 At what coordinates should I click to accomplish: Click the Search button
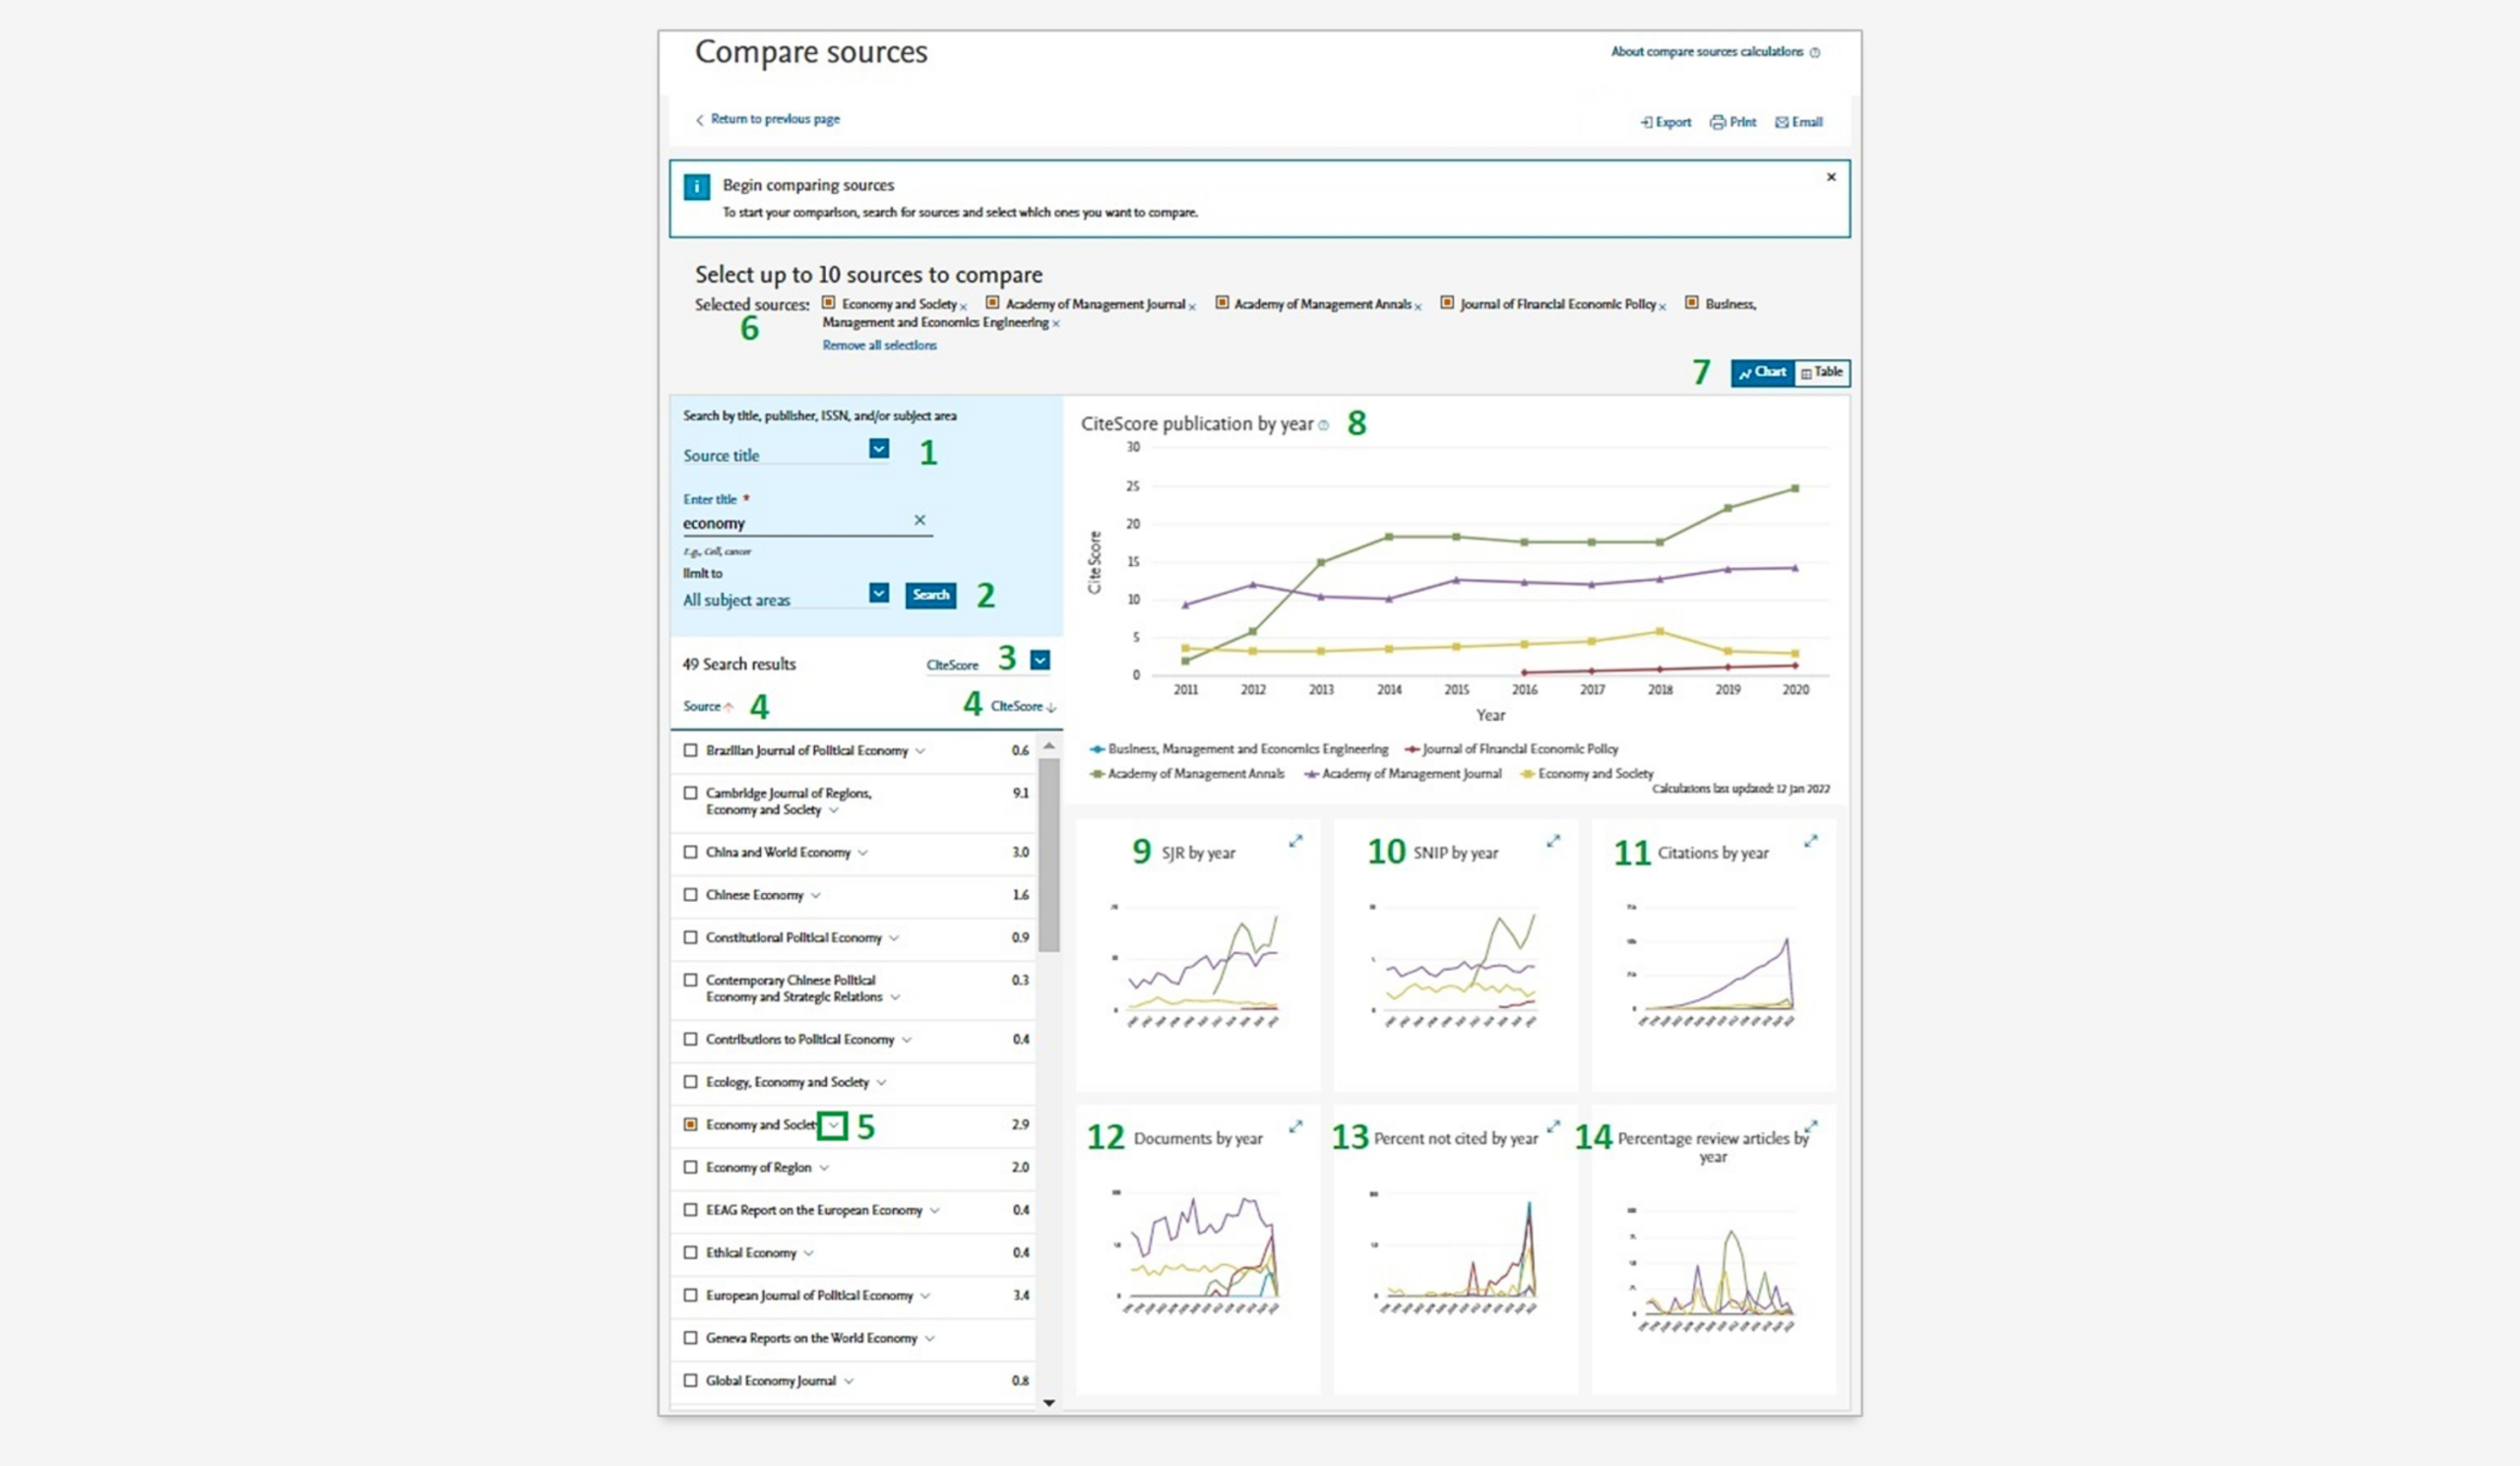pyautogui.click(x=930, y=595)
